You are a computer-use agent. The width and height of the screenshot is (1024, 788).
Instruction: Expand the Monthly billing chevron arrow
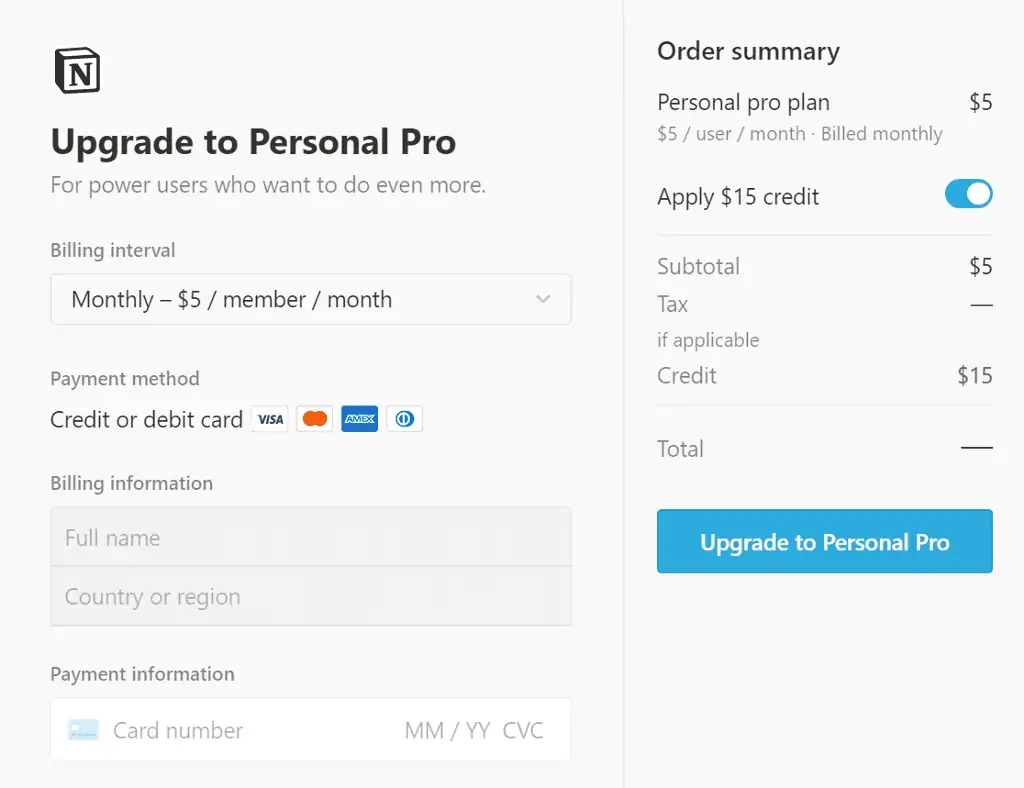click(x=543, y=300)
